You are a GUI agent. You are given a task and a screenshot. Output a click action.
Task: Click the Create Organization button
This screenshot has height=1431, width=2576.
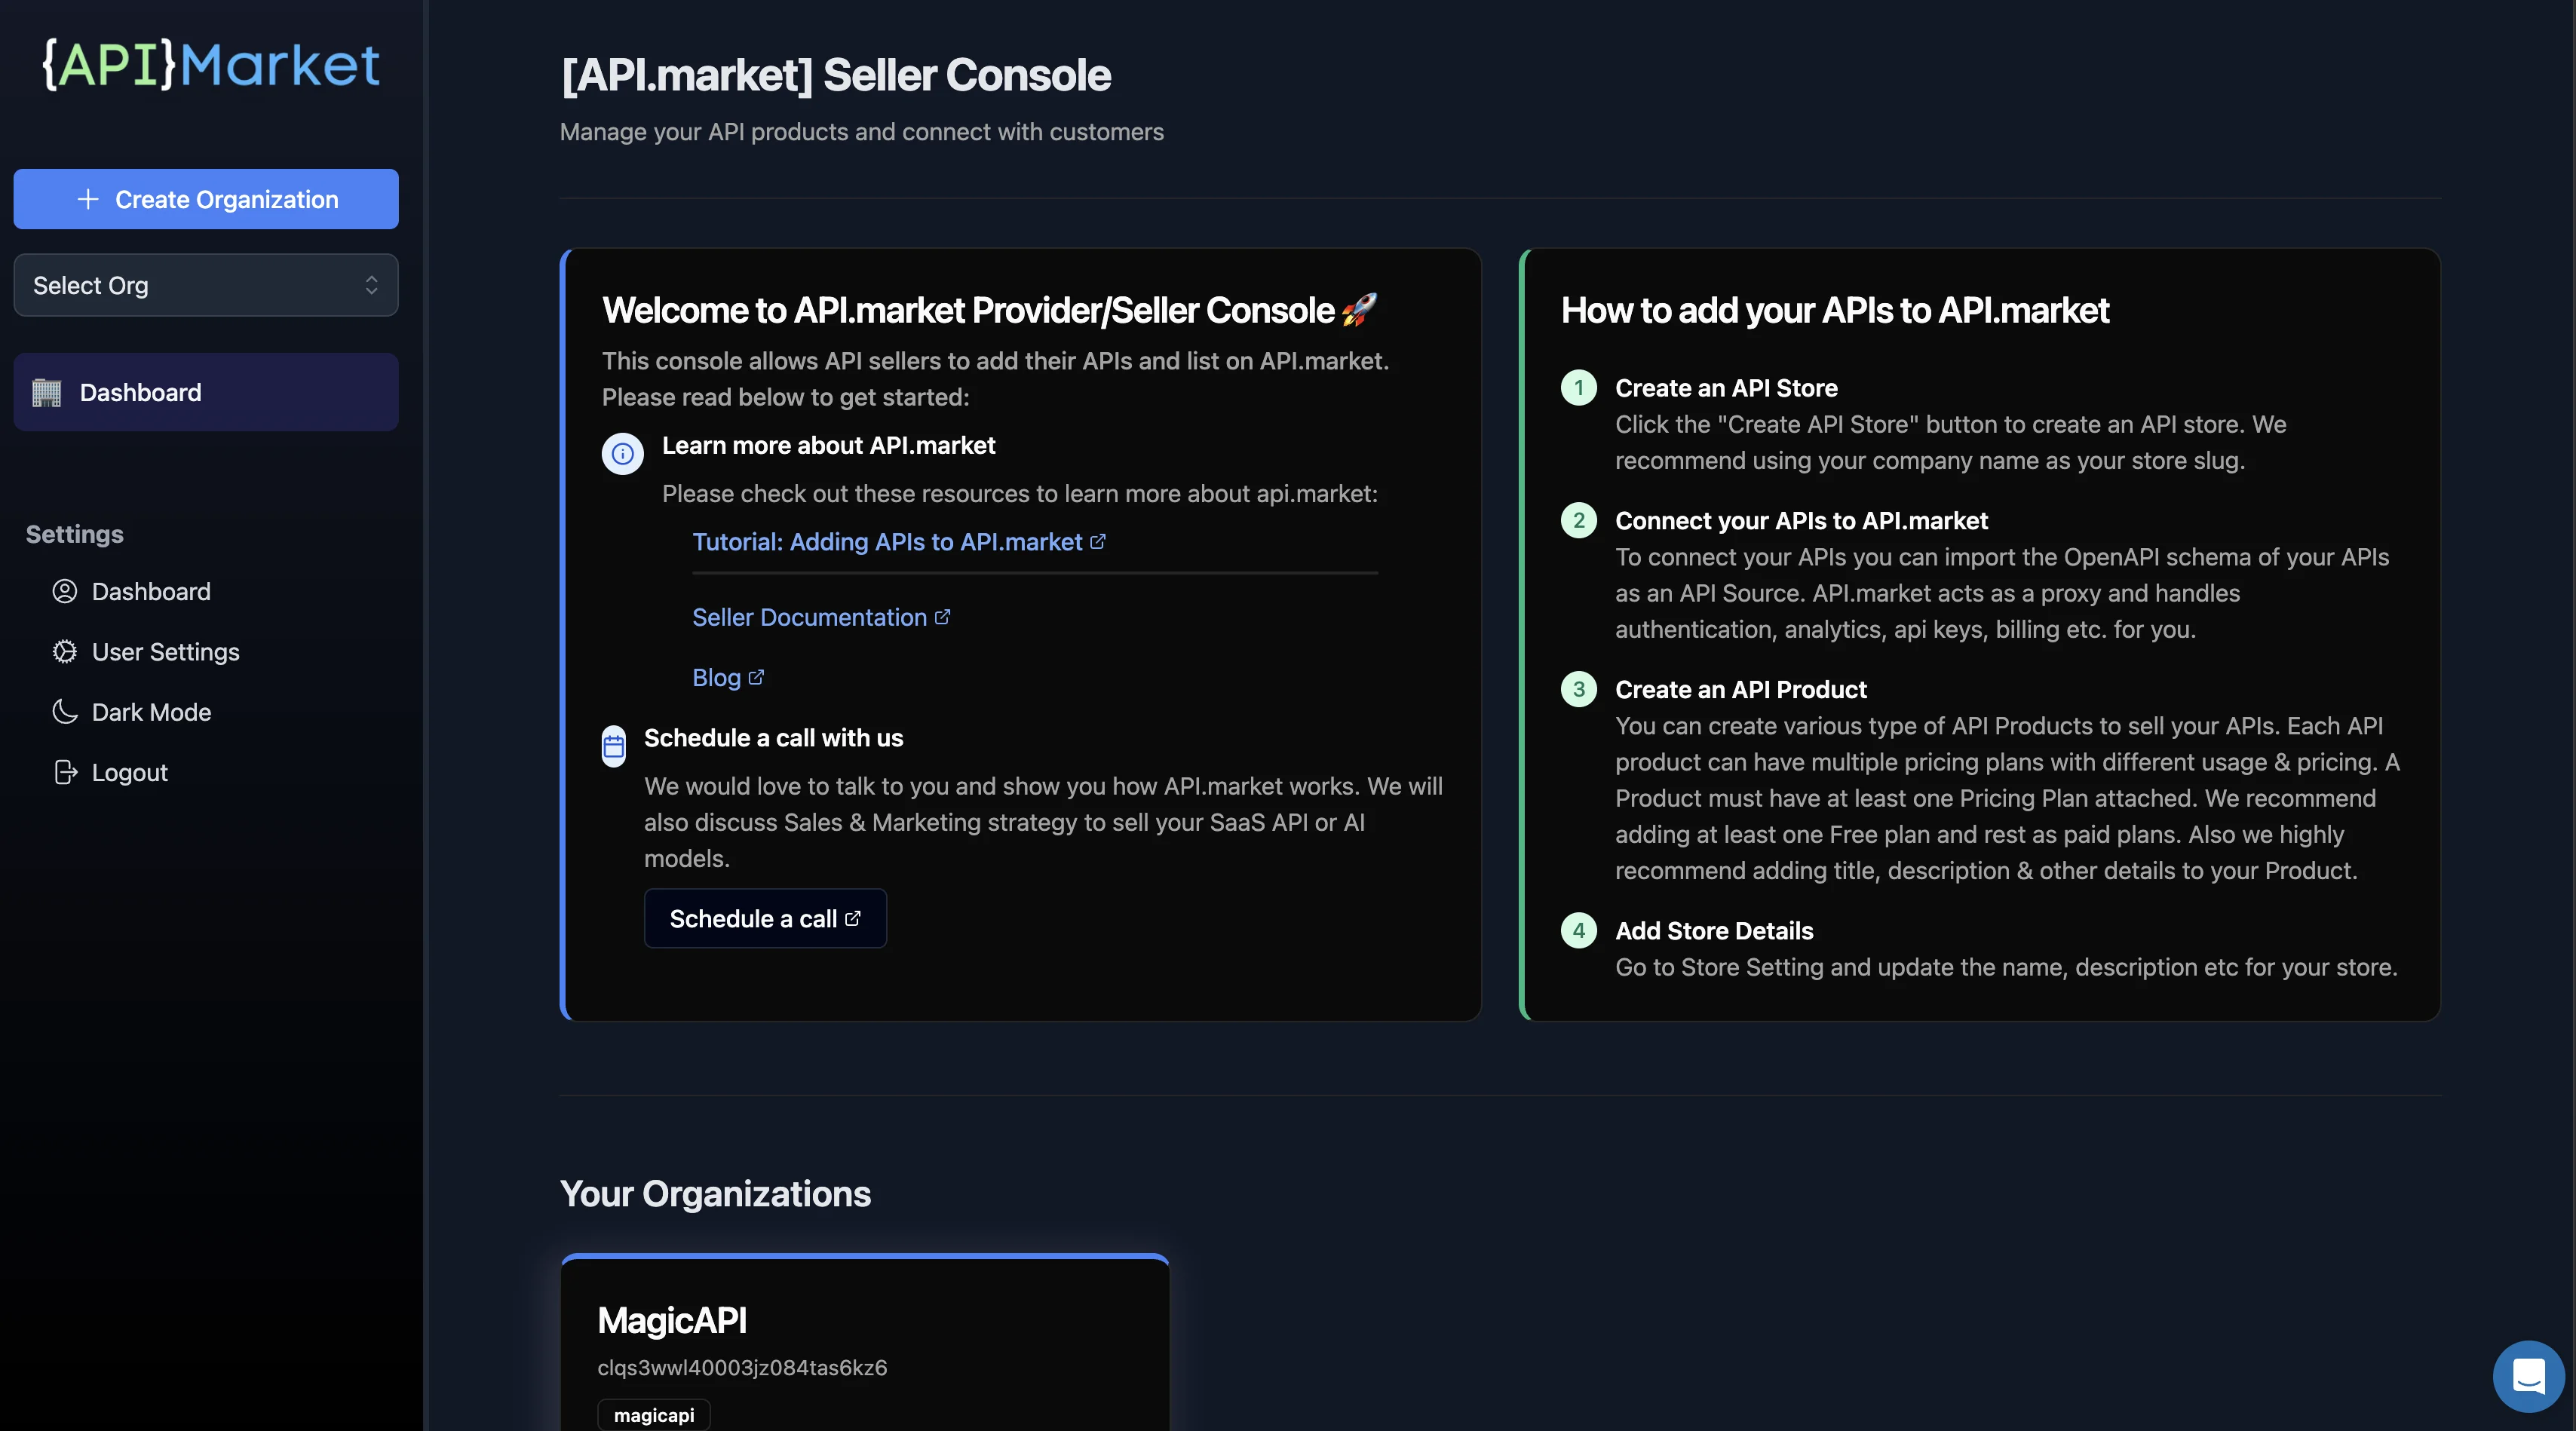(205, 199)
